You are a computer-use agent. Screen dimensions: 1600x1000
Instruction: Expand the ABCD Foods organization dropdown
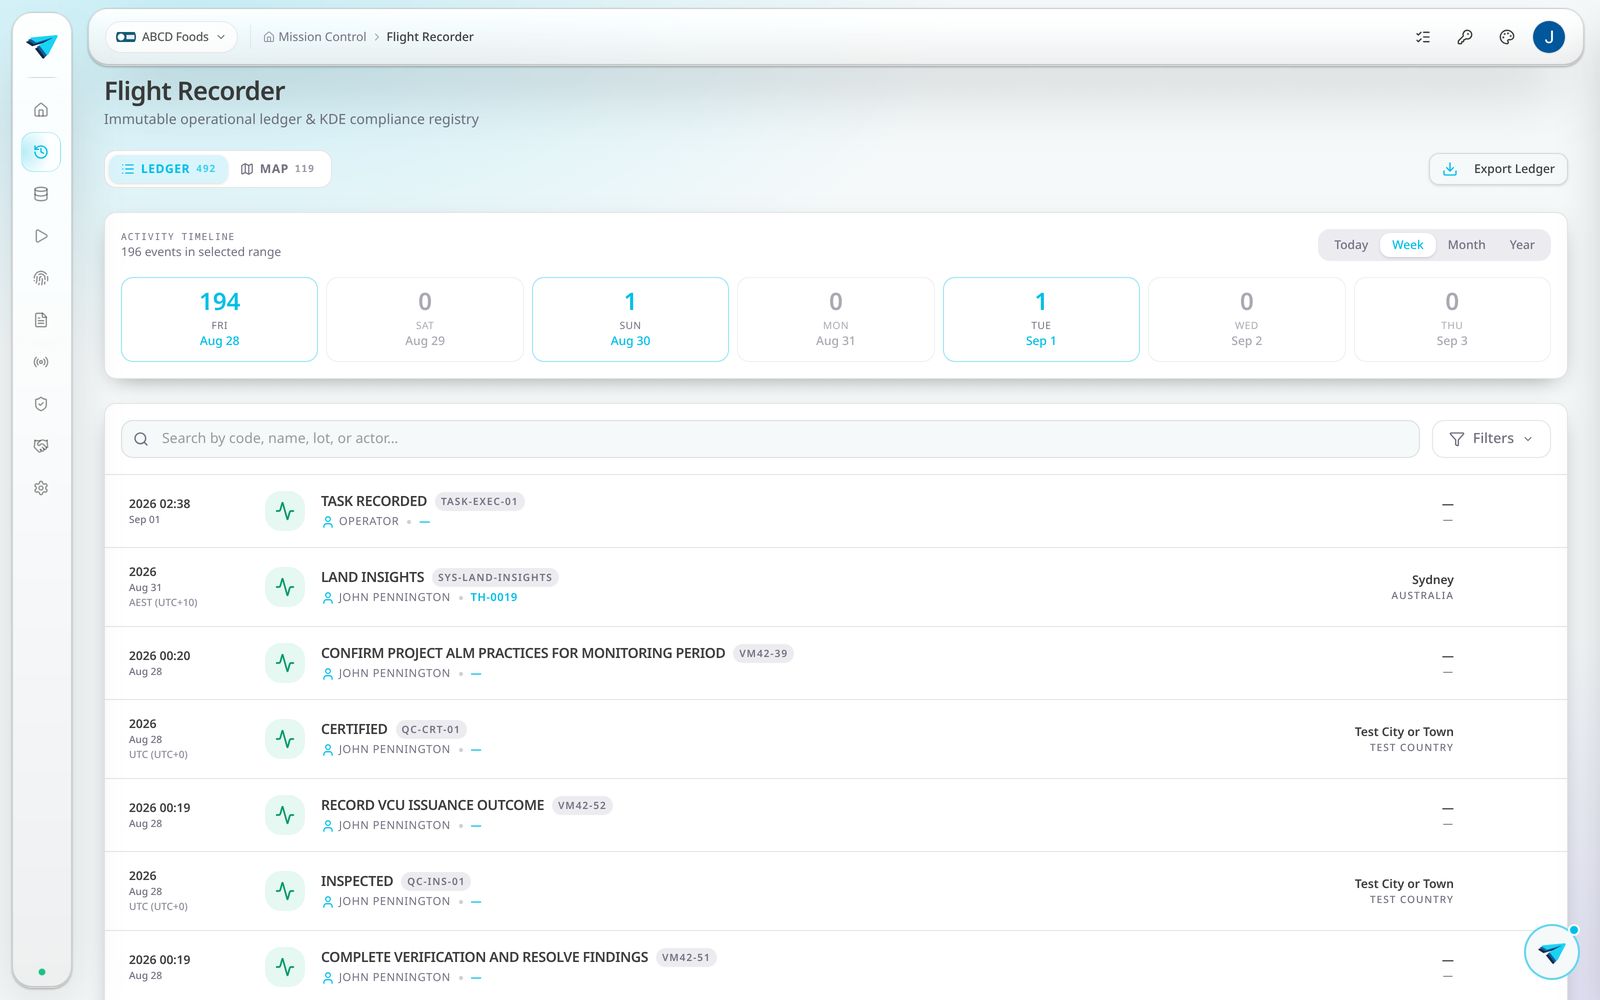[171, 37]
